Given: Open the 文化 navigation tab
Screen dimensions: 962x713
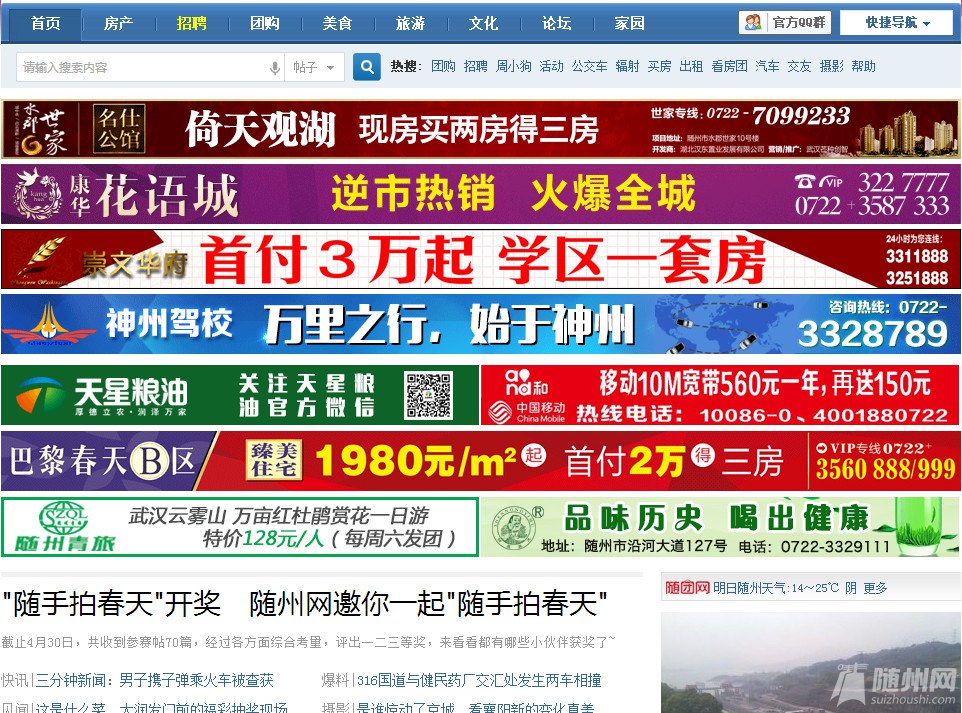Looking at the screenshot, I should click(483, 23).
